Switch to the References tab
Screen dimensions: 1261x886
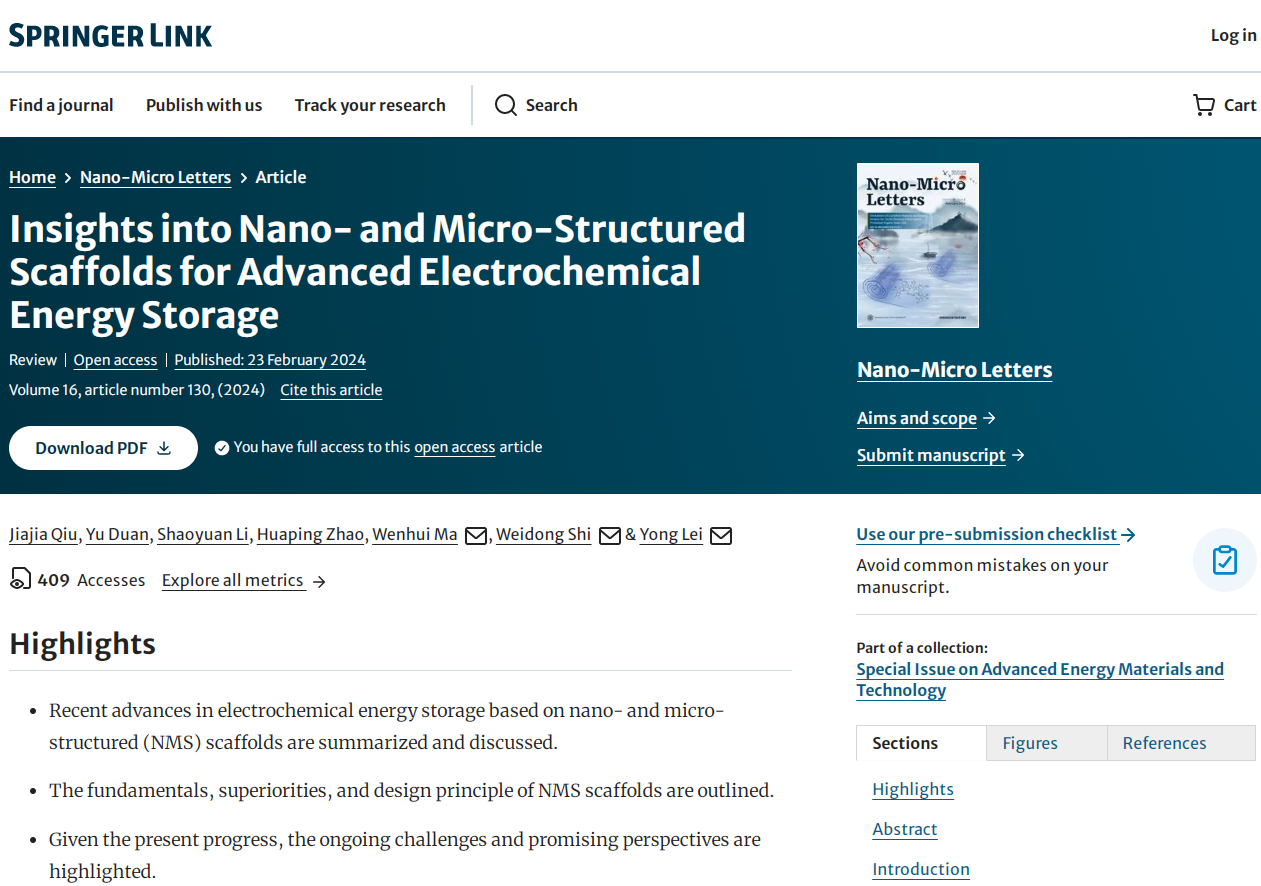tap(1164, 743)
